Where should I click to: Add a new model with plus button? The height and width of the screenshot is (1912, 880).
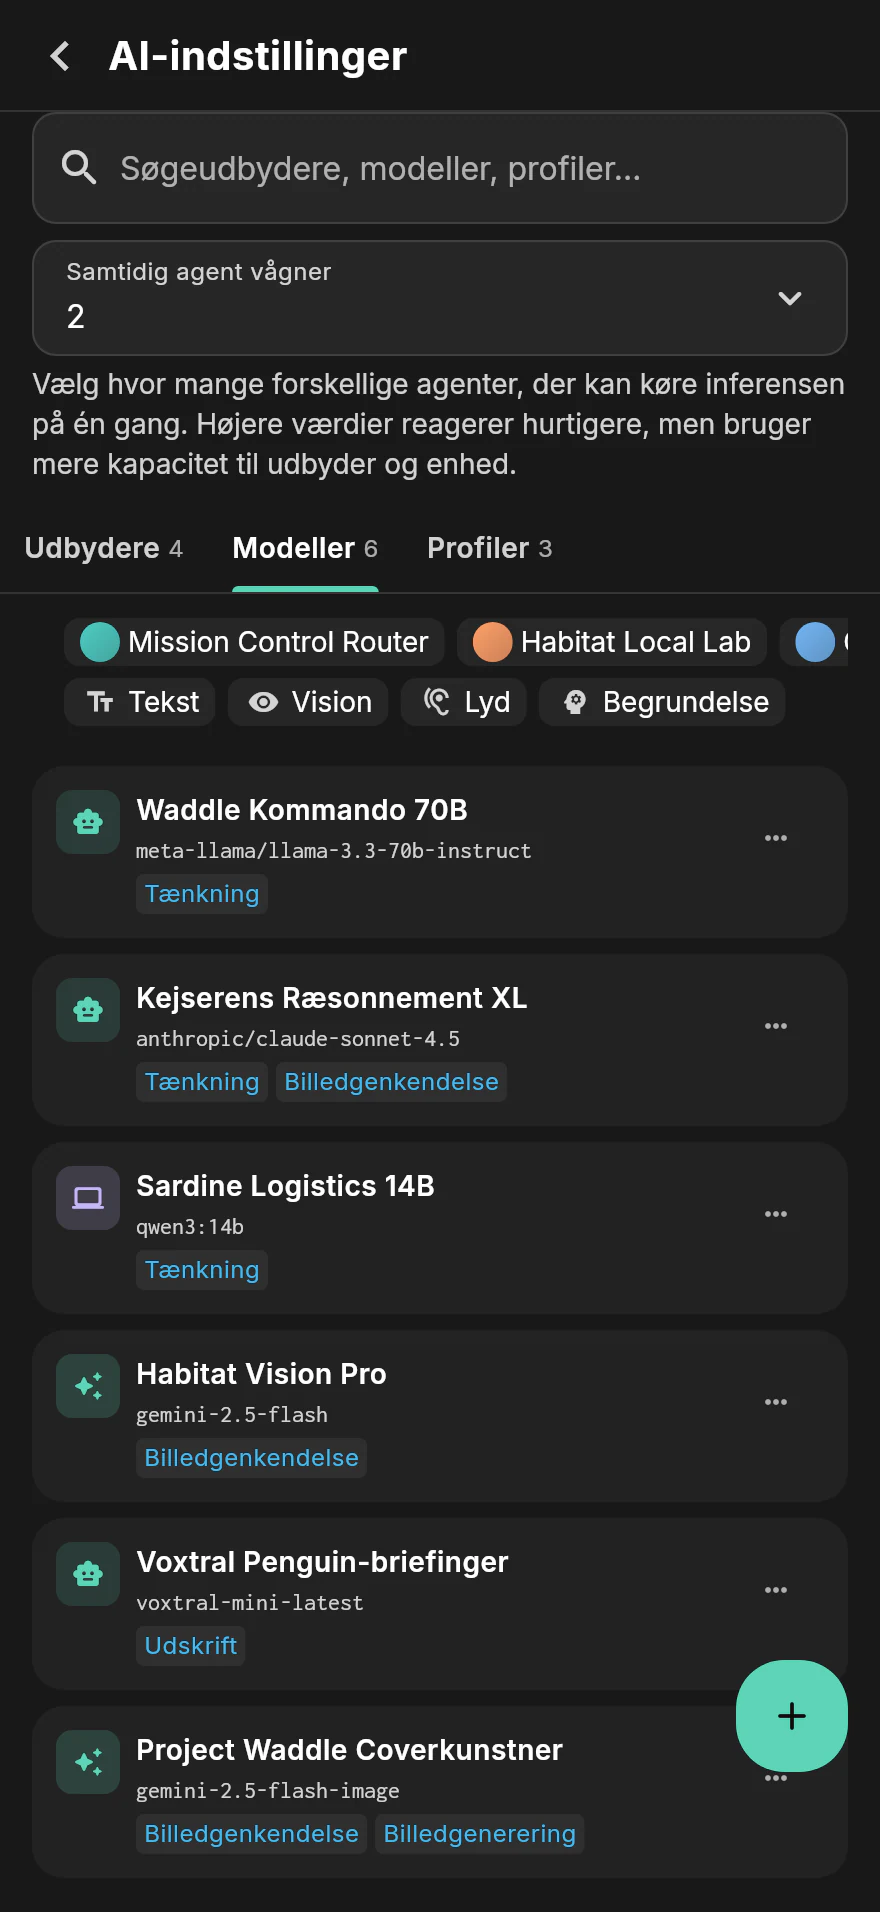click(792, 1716)
